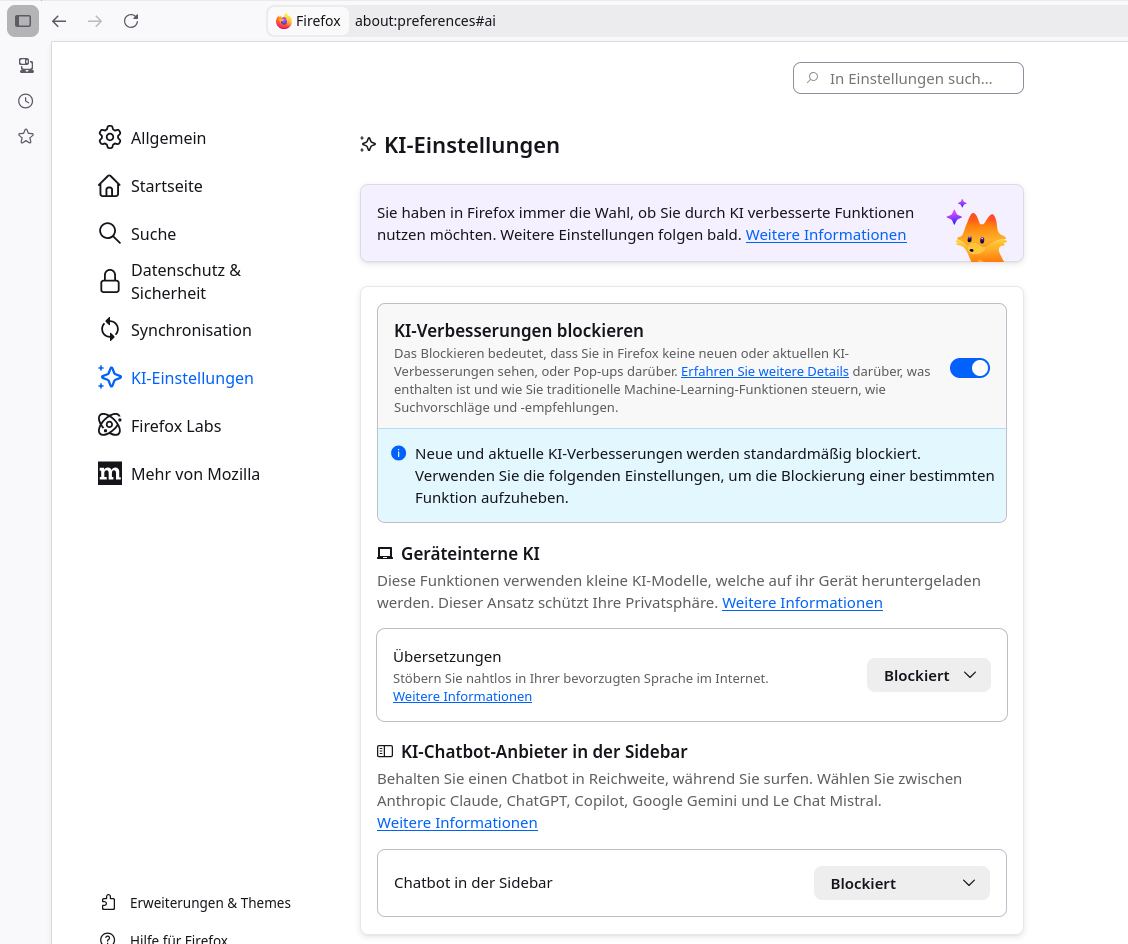The height and width of the screenshot is (944, 1128).
Task: Open the Übersetzungen Blockiert dropdown
Action: [928, 675]
